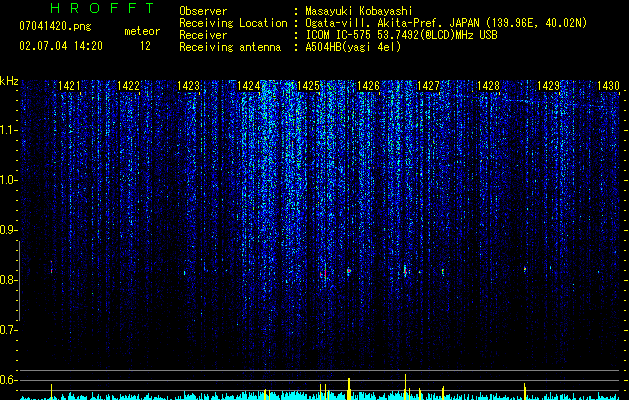The image size is (629, 400).
Task: Click the meteor echo between 1428 and 1429
Action: click(x=525, y=268)
